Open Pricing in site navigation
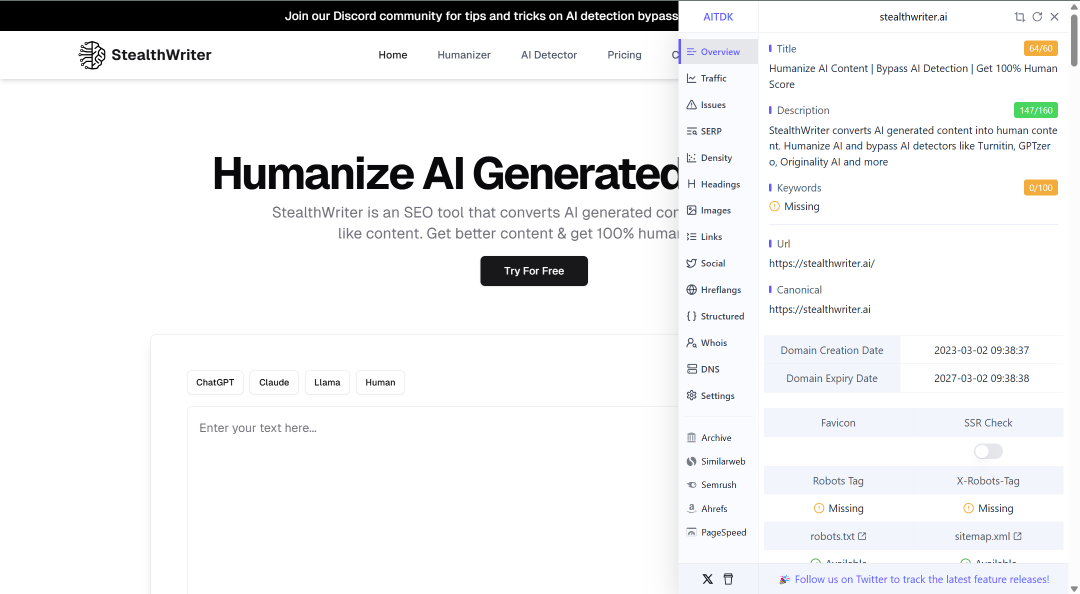Image resolution: width=1080 pixels, height=594 pixels. 624,55
